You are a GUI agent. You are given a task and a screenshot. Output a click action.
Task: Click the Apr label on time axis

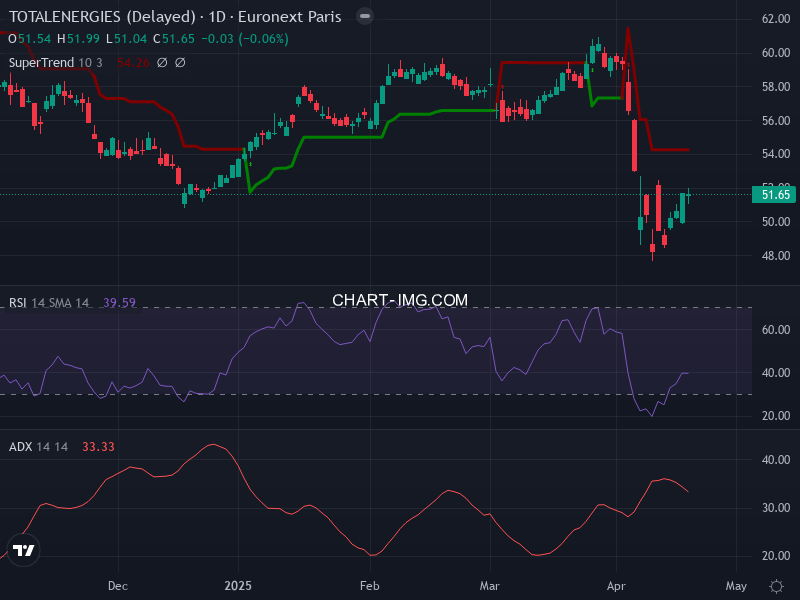tap(616, 586)
